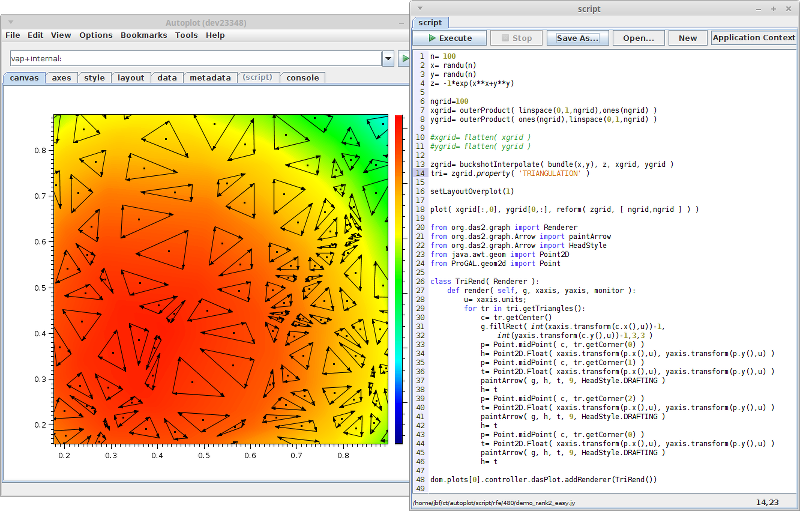Go to the metadata tab
The width and height of the screenshot is (800, 511).
pos(209,77)
